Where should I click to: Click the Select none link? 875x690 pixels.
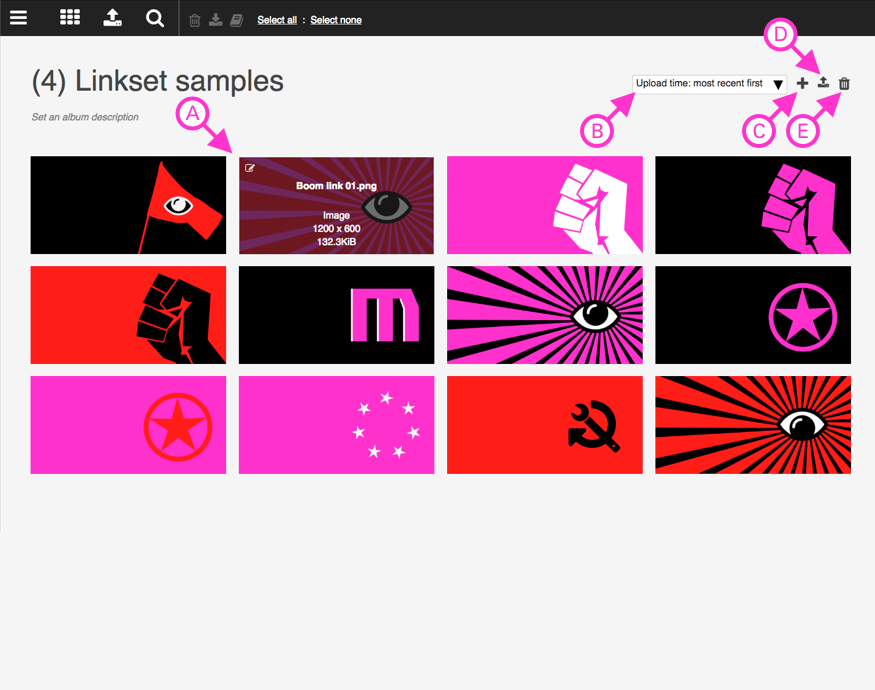pyautogui.click(x=336, y=20)
